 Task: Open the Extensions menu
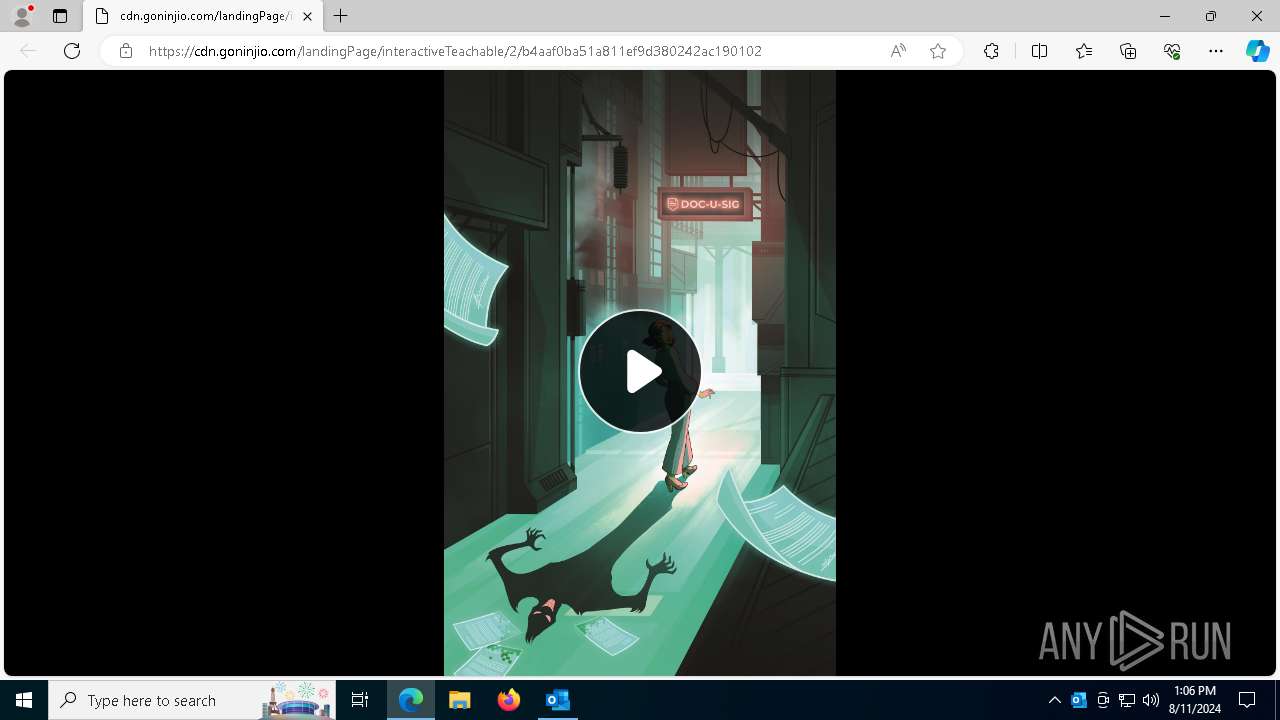(x=991, y=51)
